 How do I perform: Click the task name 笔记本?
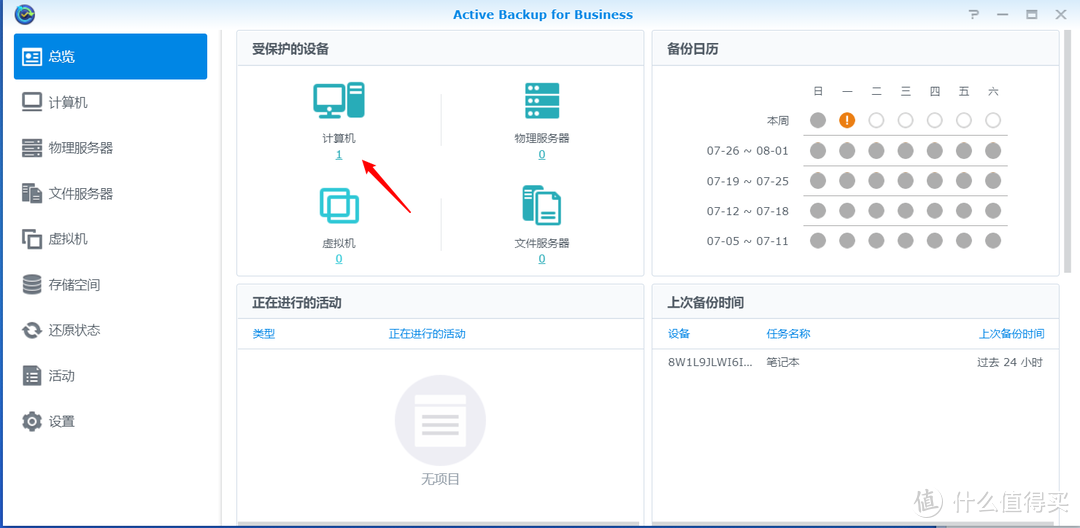coord(783,362)
